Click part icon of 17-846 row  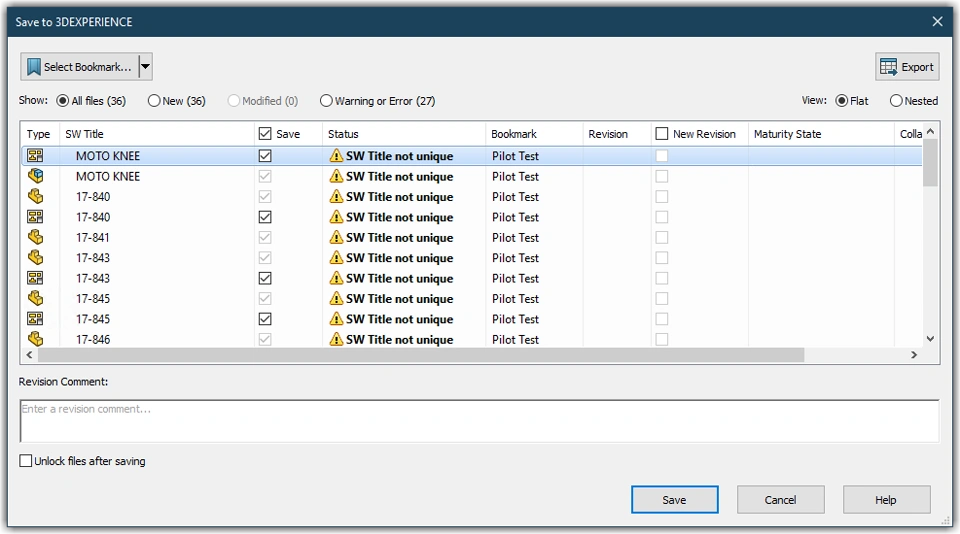(x=36, y=339)
